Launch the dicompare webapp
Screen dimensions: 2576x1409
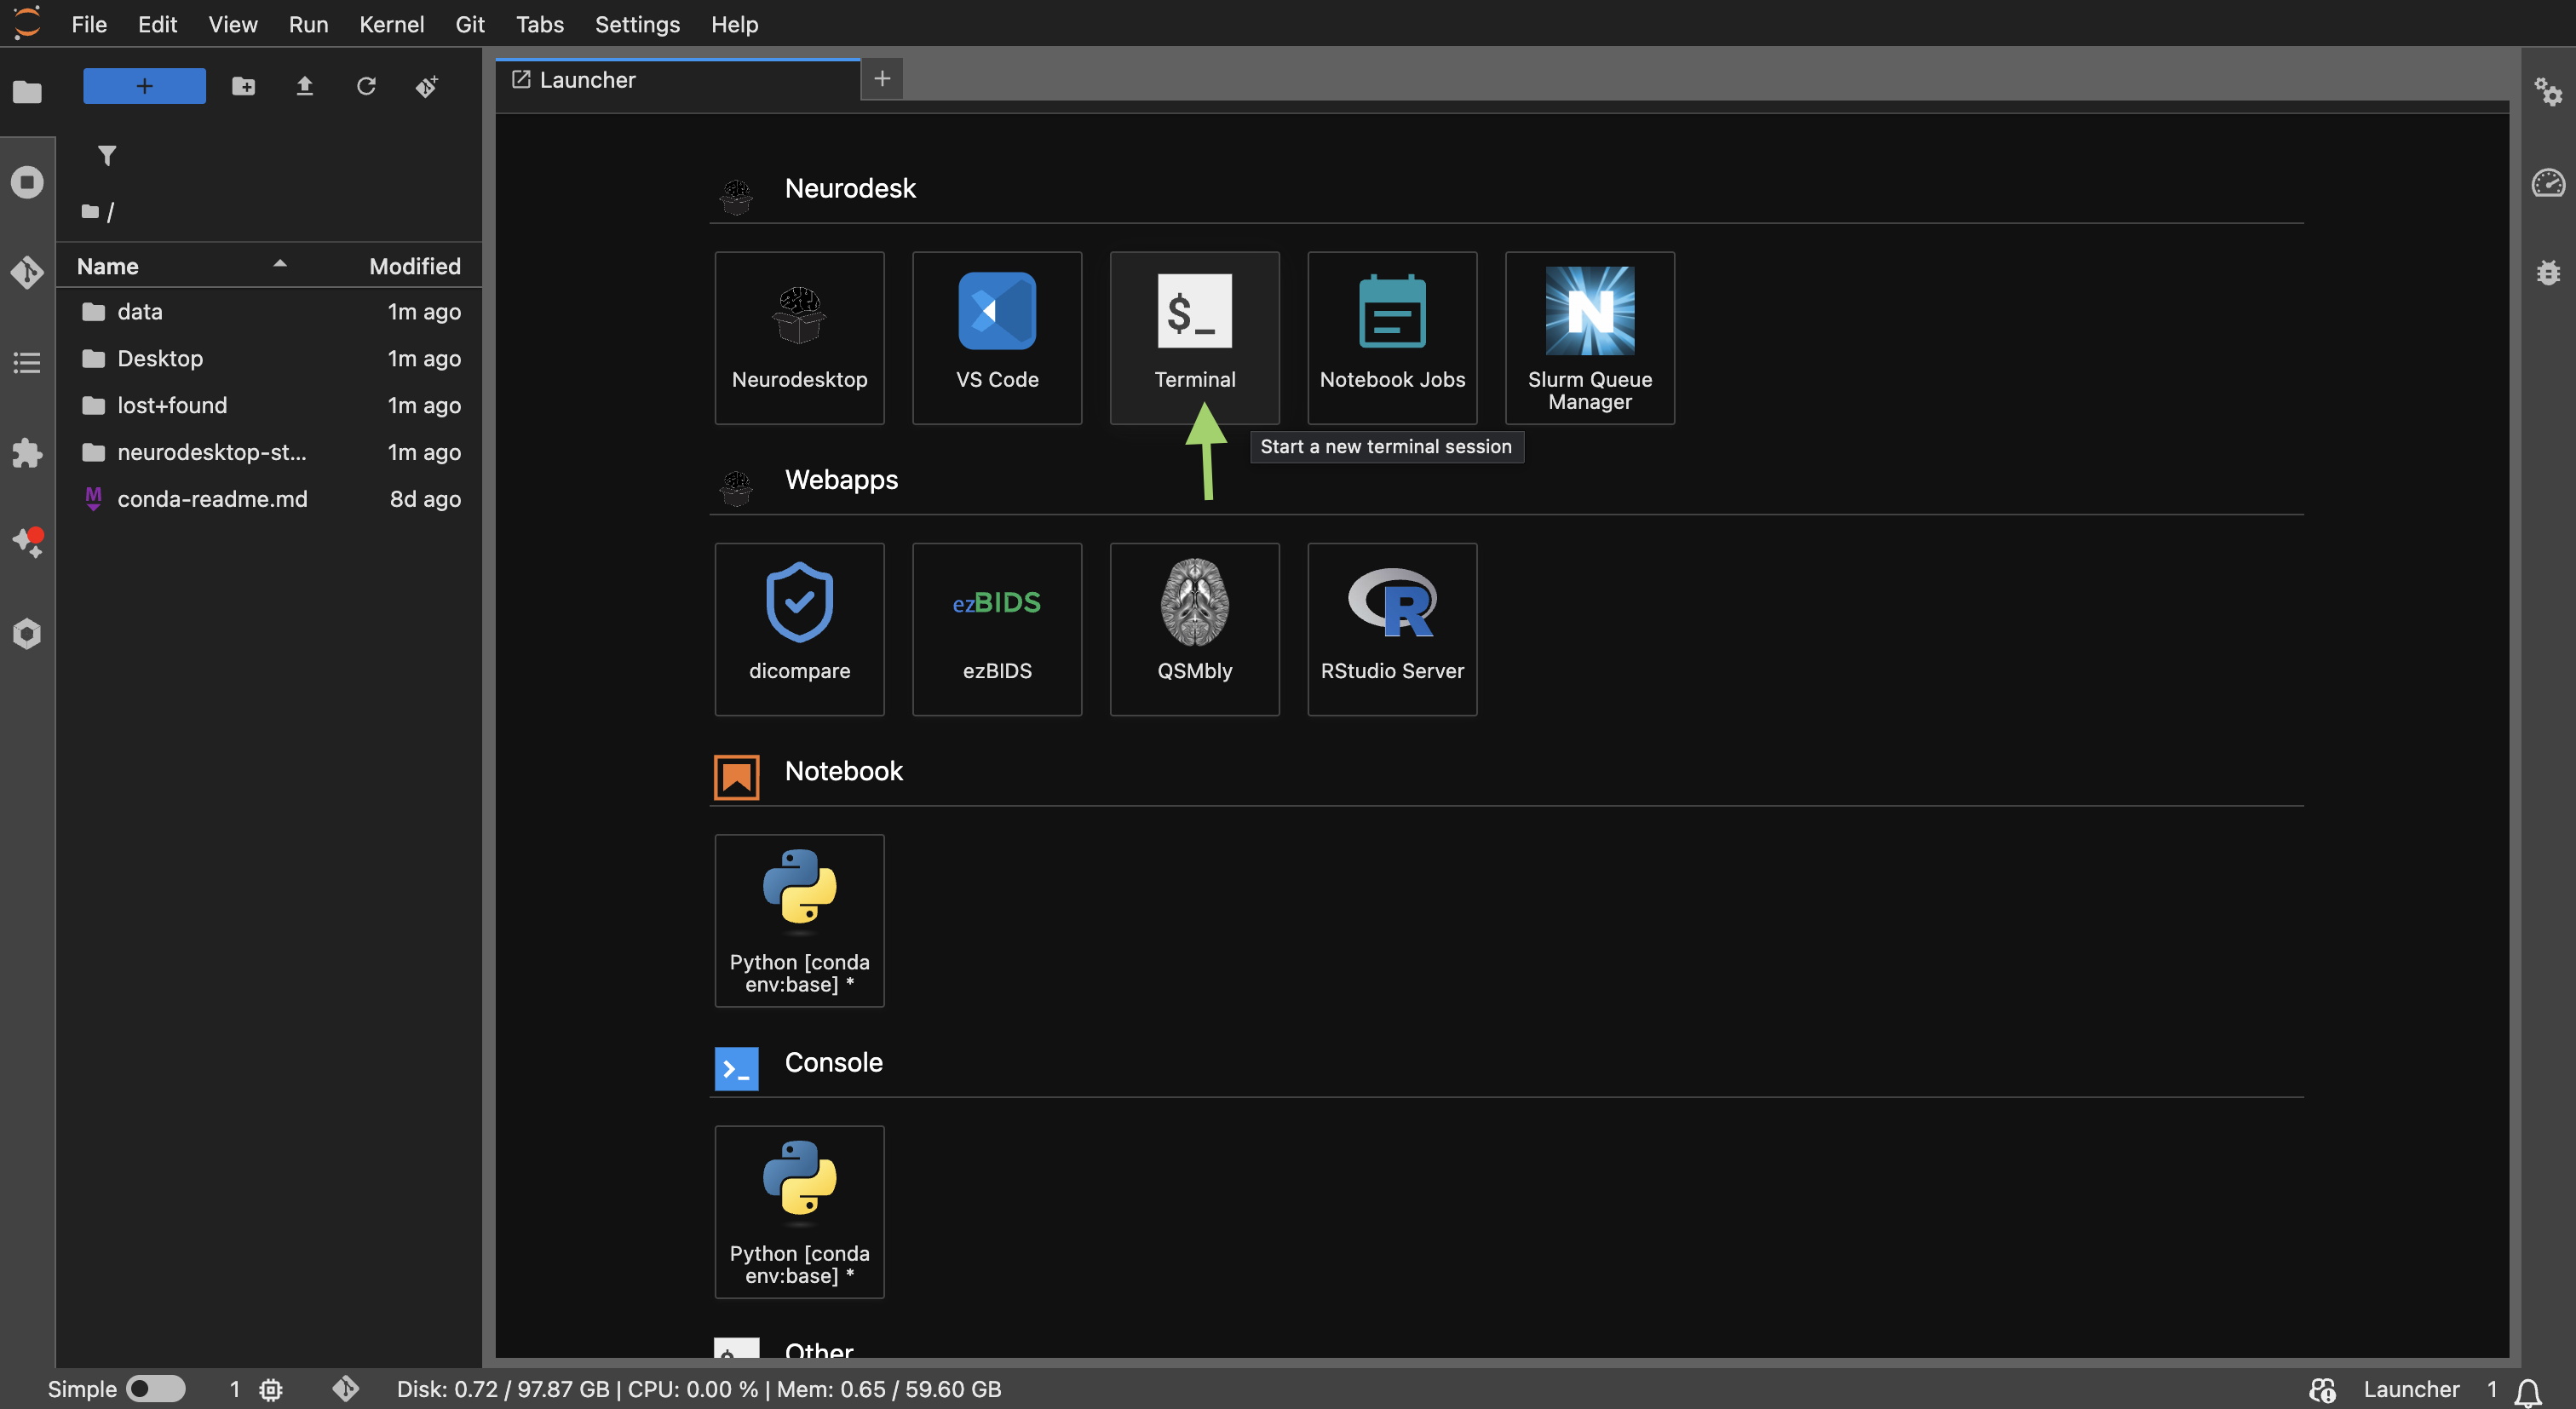(799, 629)
